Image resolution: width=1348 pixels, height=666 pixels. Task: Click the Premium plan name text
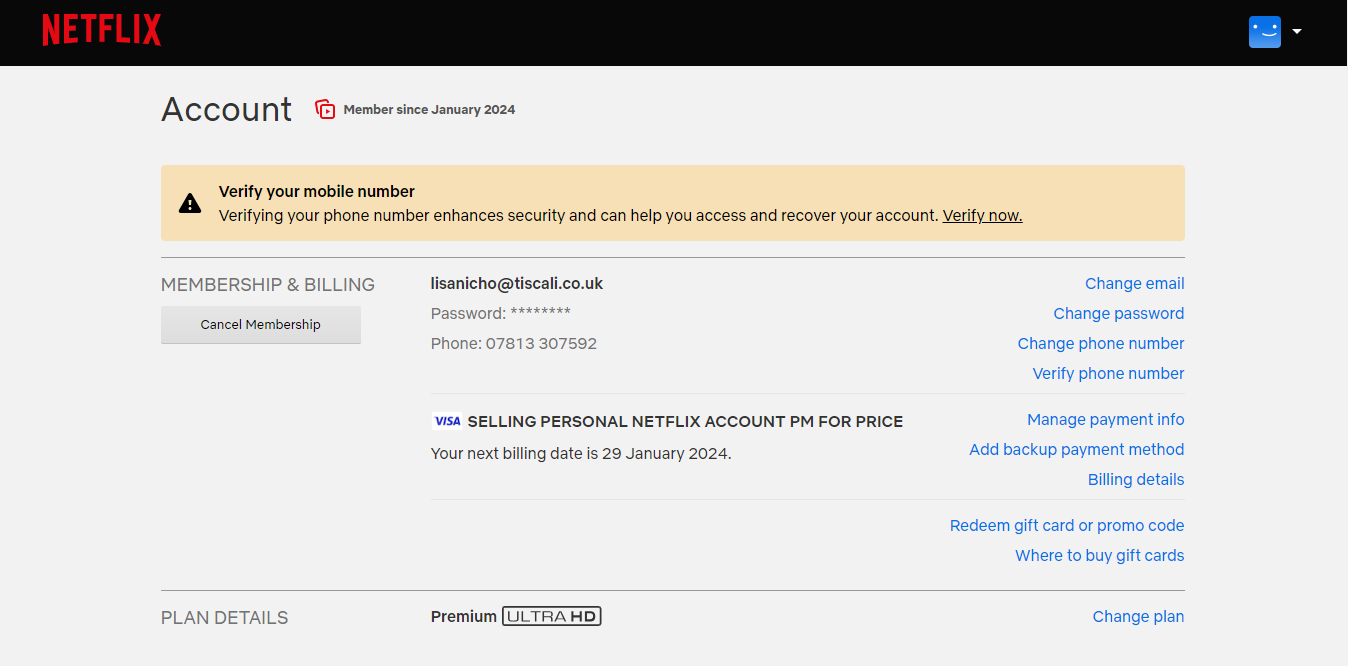click(x=464, y=617)
